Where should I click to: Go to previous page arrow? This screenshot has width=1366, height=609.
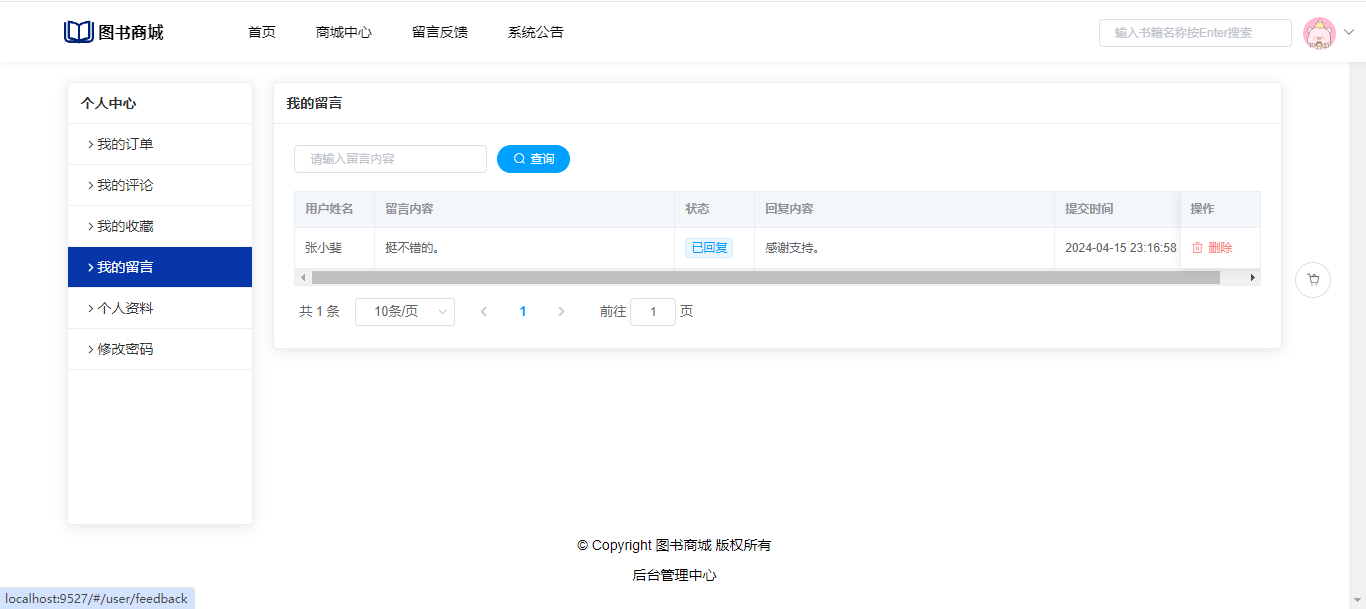484,312
